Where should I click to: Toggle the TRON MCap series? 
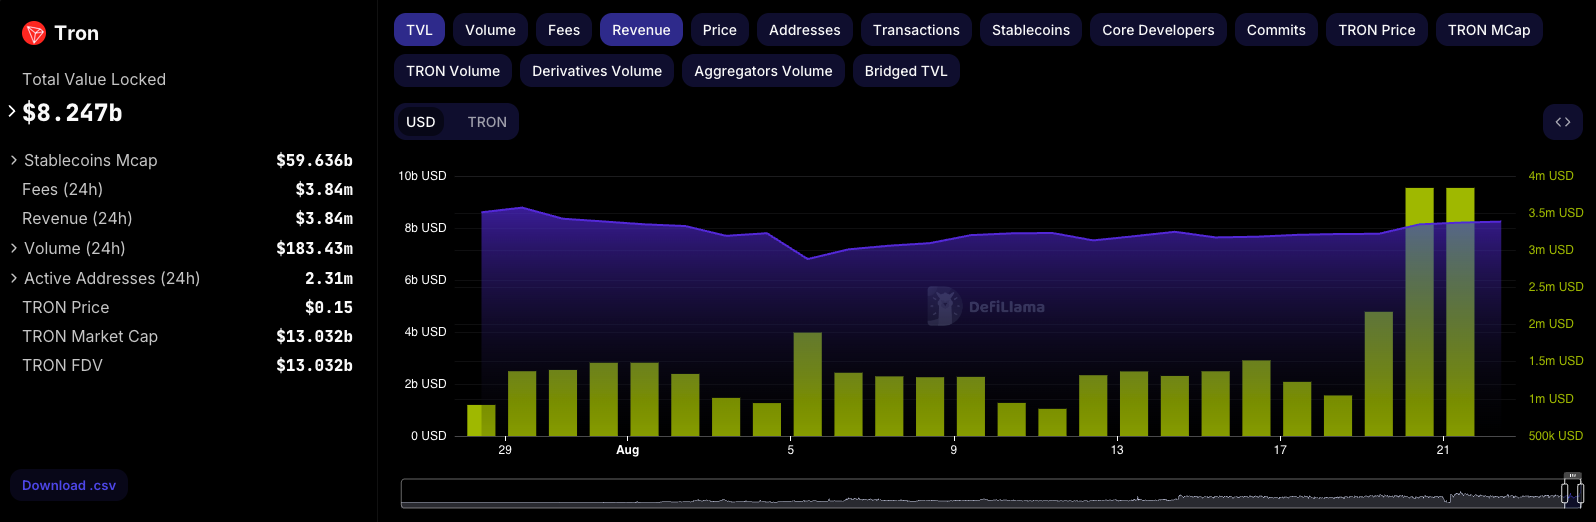point(1488,30)
